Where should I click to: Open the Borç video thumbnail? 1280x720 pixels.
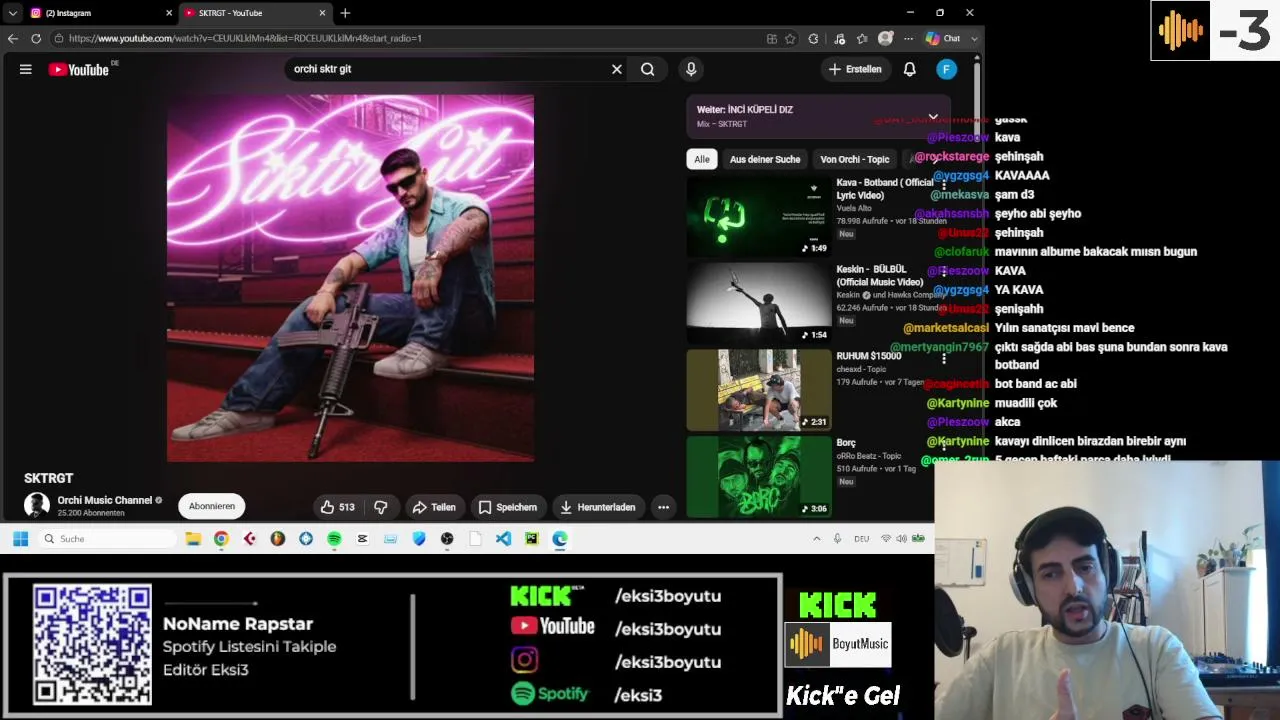tap(759, 477)
